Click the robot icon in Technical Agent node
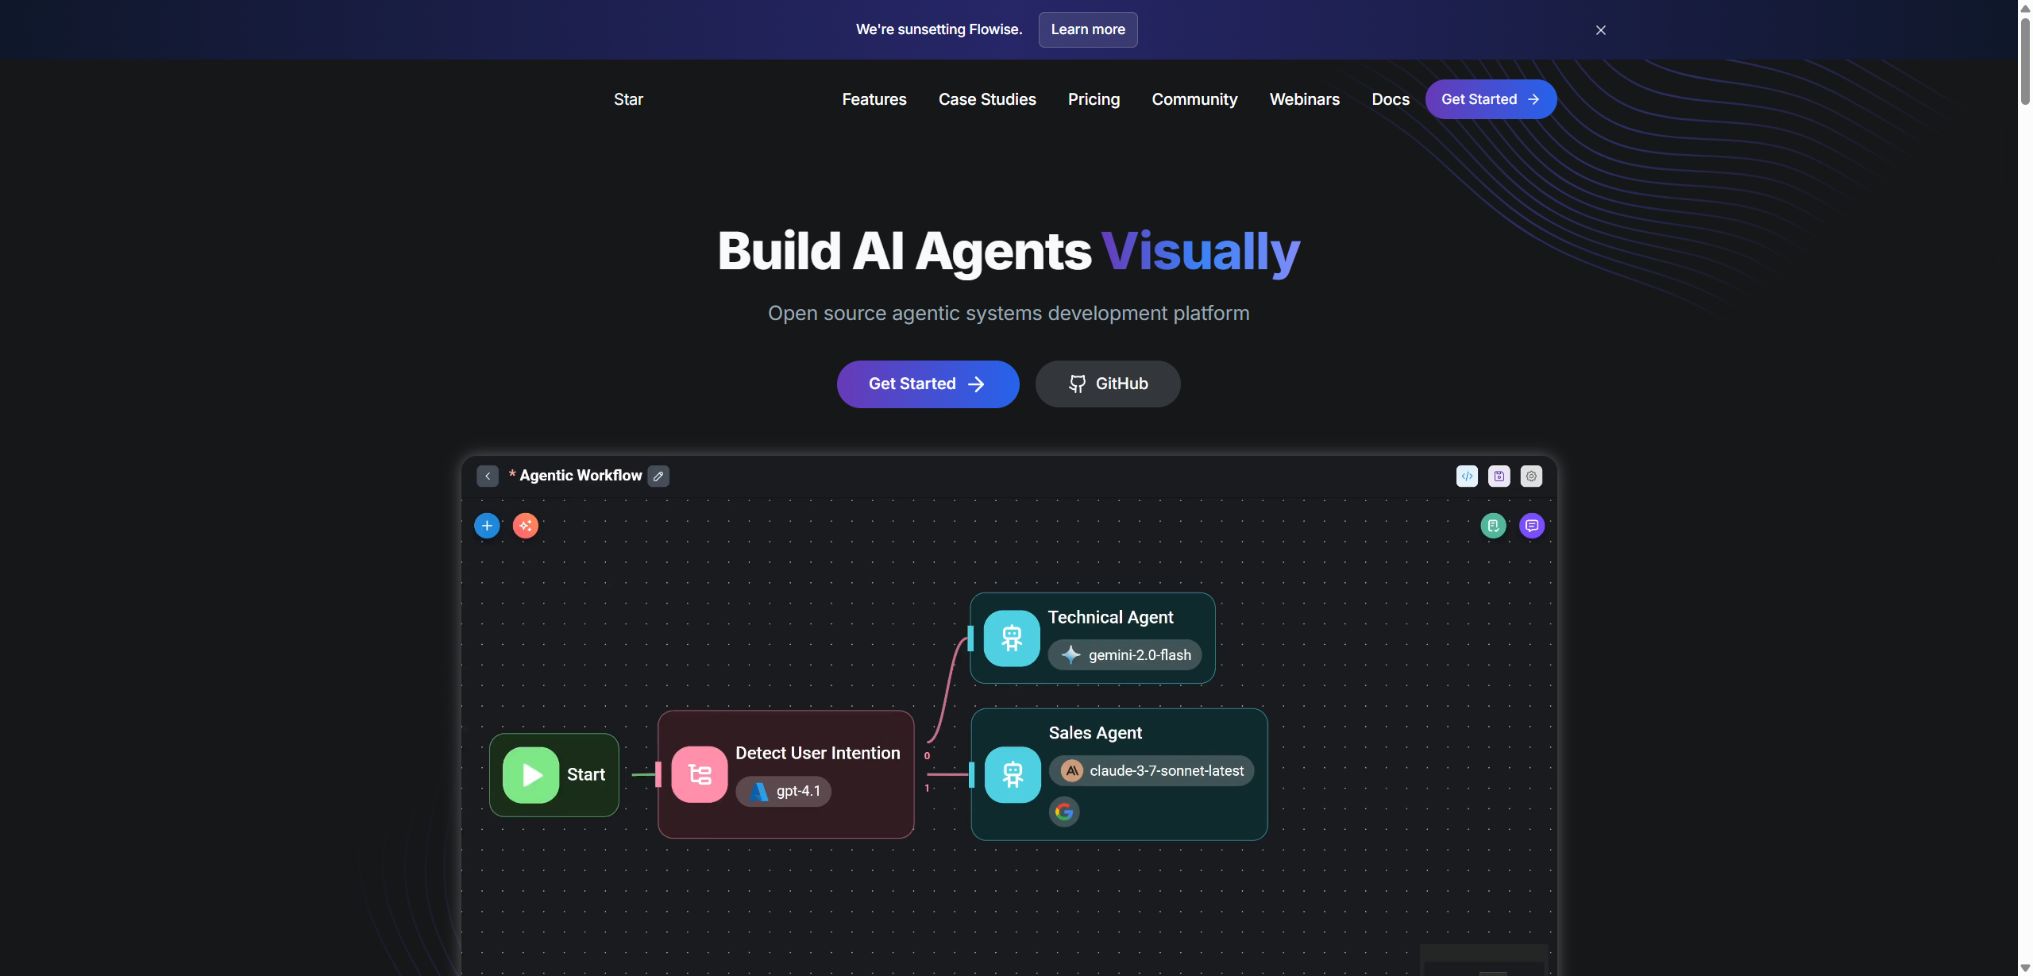Viewport: 2033px width, 976px height. 1012,638
